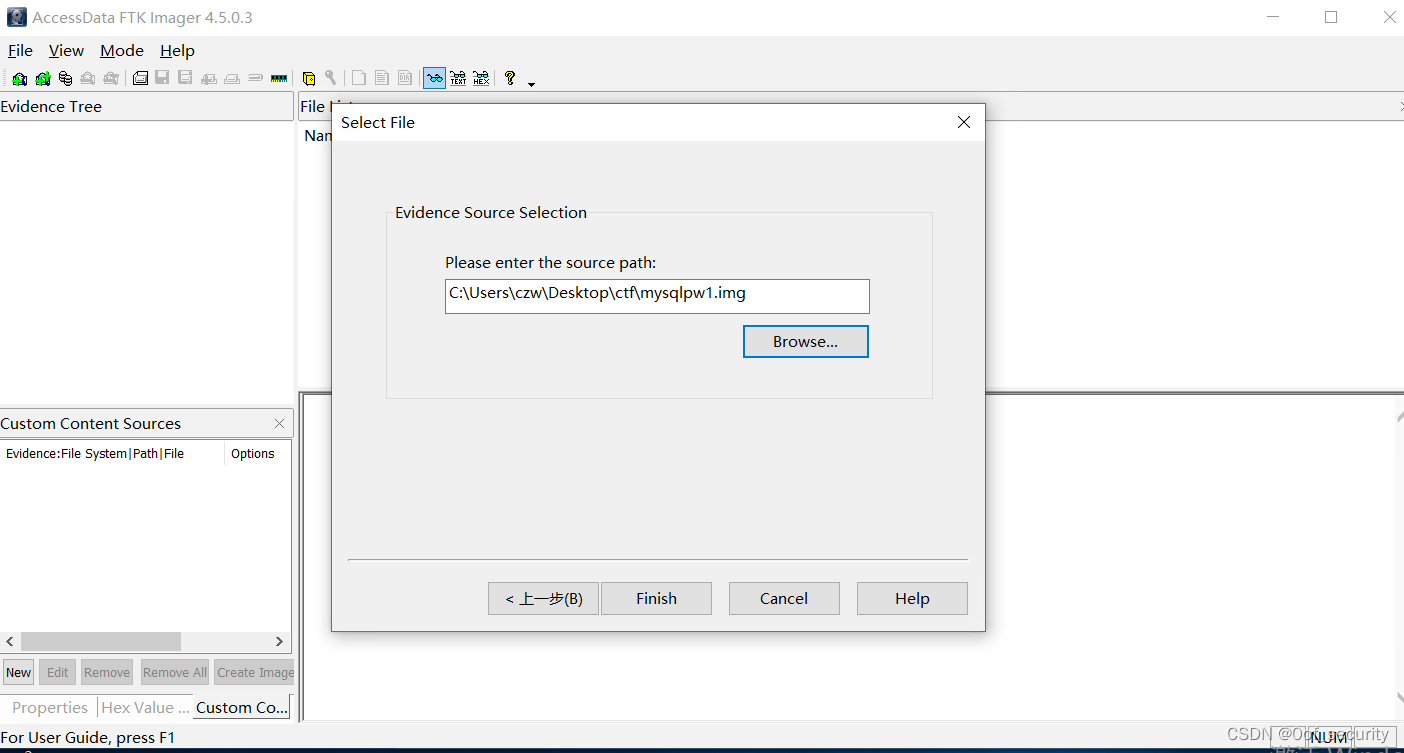Toggle automatic file viewer glasses icon
Screen dimensions: 1404x753
[435, 78]
